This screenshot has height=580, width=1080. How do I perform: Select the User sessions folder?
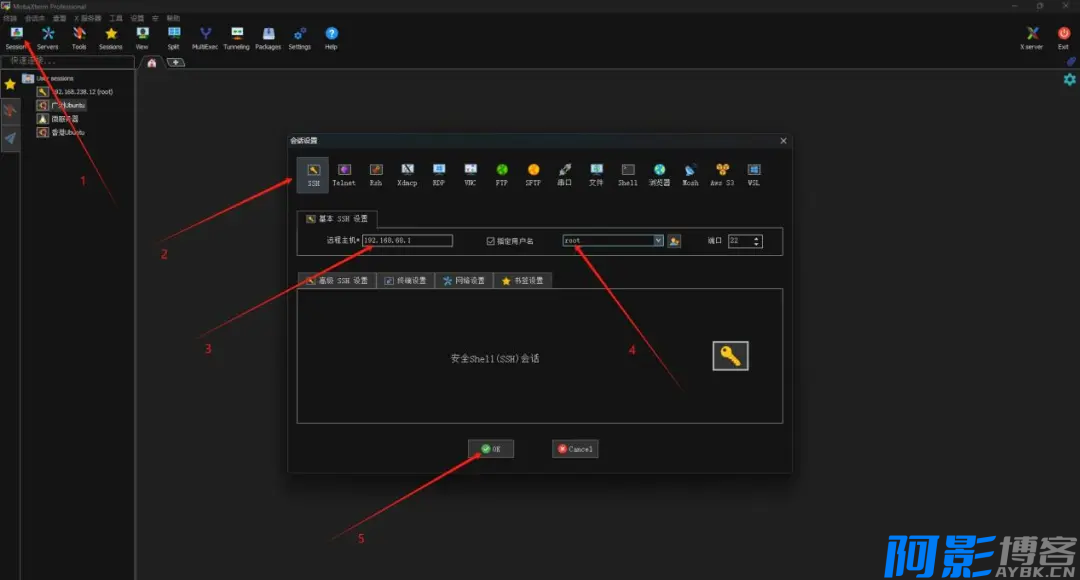(x=48, y=78)
